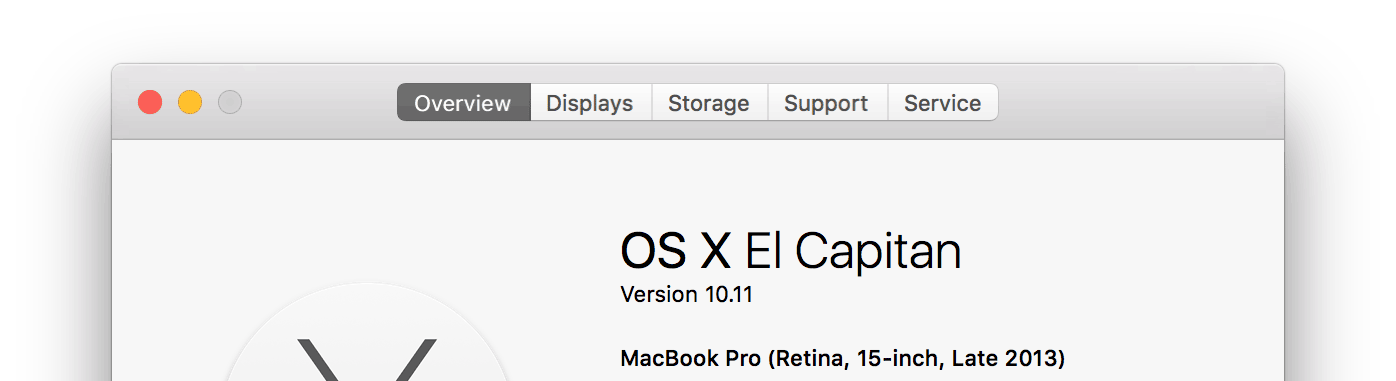The image size is (1396, 381).
Task: Close the About This Mac window
Action: click(150, 102)
